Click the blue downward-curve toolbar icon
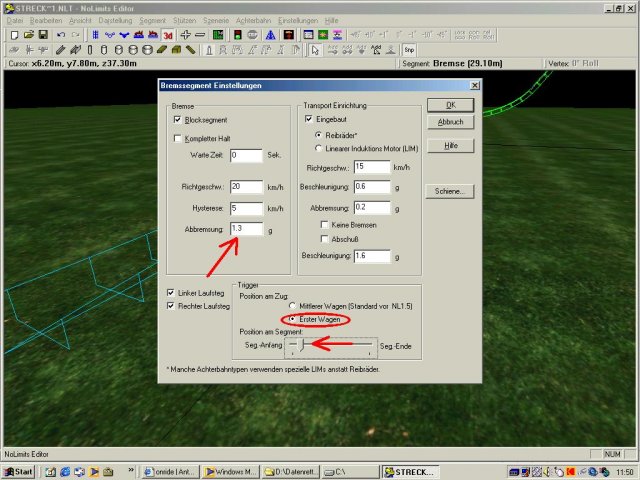 [124, 35]
